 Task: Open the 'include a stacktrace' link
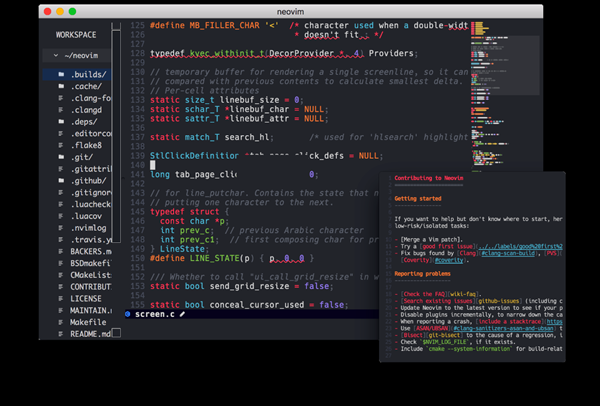click(508, 321)
